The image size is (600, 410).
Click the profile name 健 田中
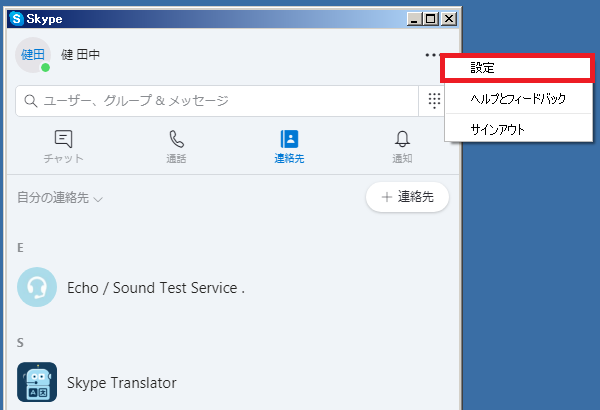coord(80,55)
